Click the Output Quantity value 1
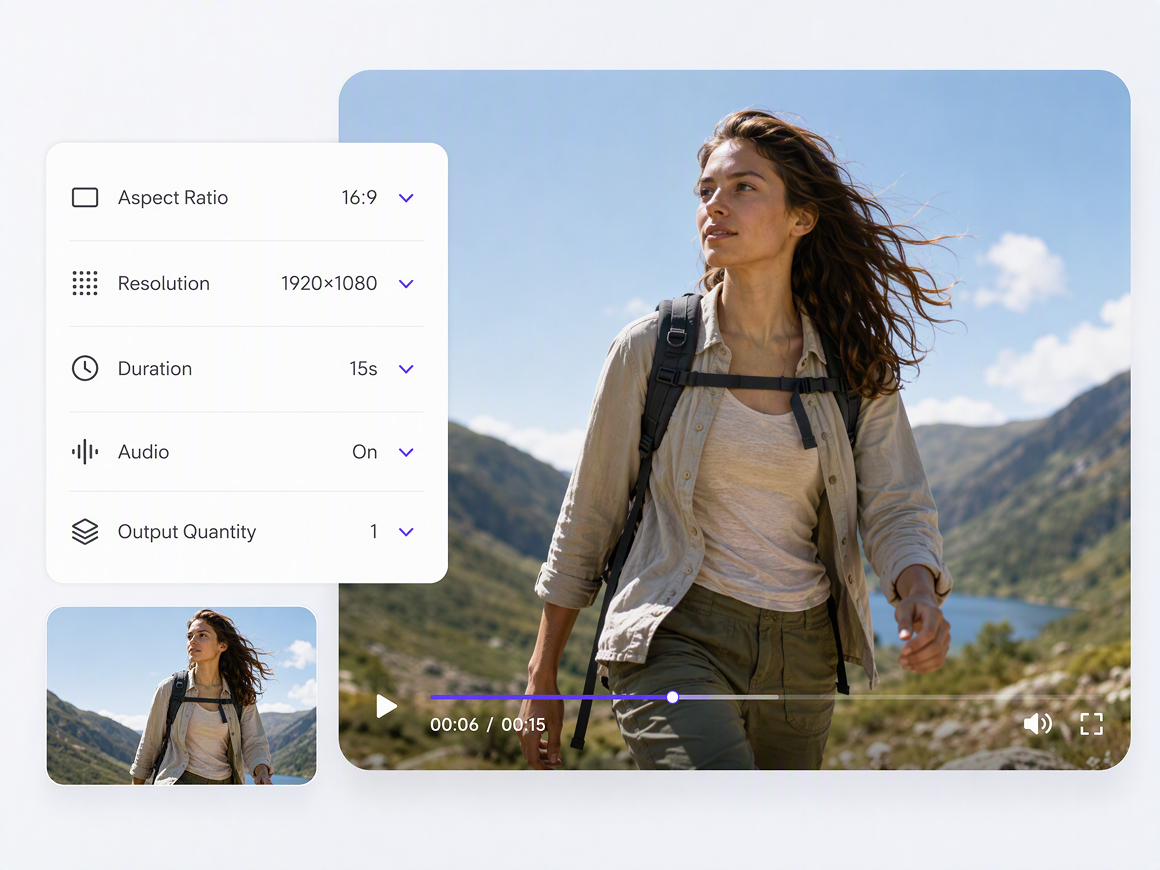1160x870 pixels. click(x=374, y=531)
